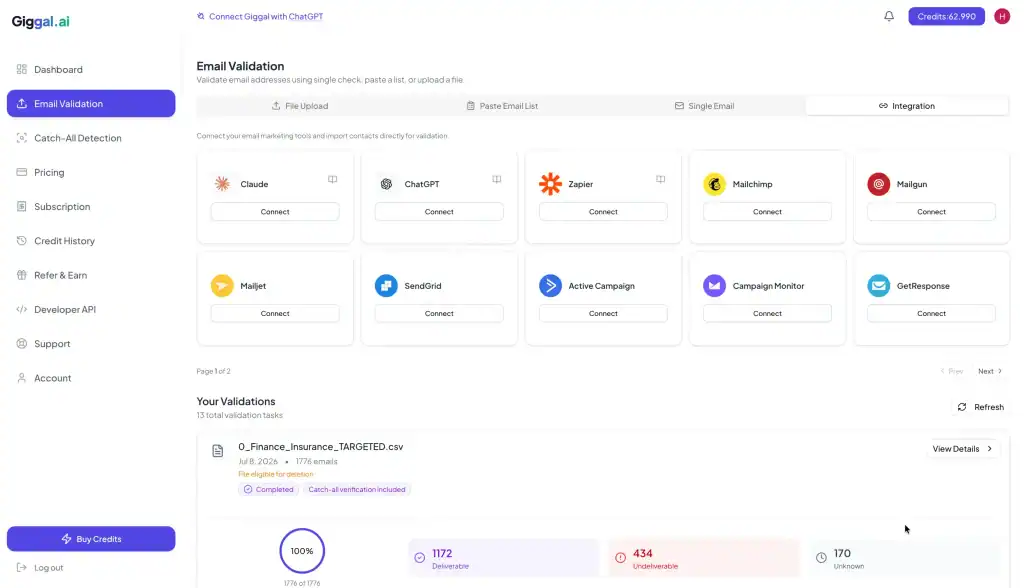The width and height of the screenshot is (1024, 588).
Task: Click the Mailgun logo icon
Action: coord(878,184)
